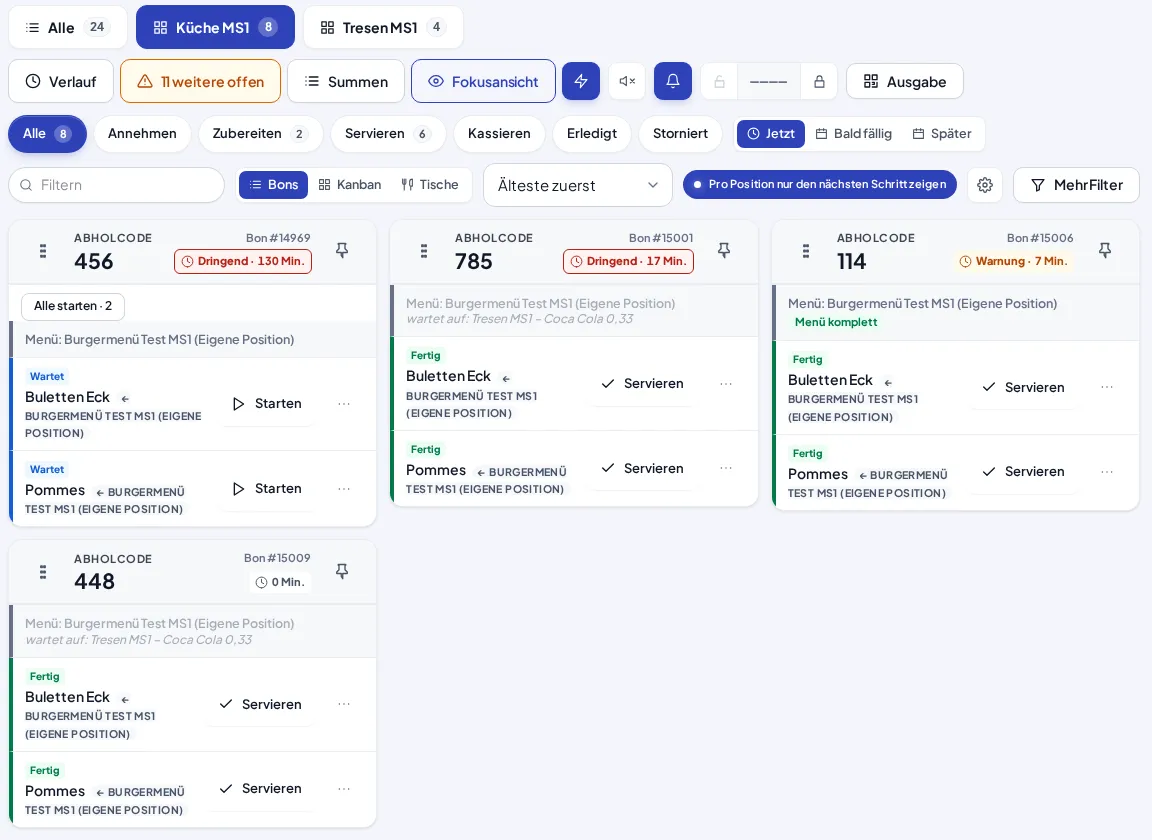Toggle 'Pro Position nur den nächsten Schritt zeigen'
Screen dimensions: 1152x840
click(820, 184)
